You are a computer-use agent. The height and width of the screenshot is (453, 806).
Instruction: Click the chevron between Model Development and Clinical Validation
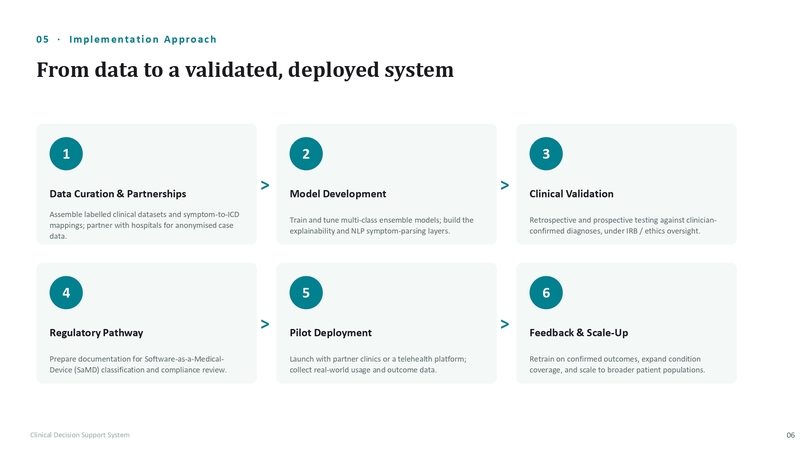click(x=505, y=185)
